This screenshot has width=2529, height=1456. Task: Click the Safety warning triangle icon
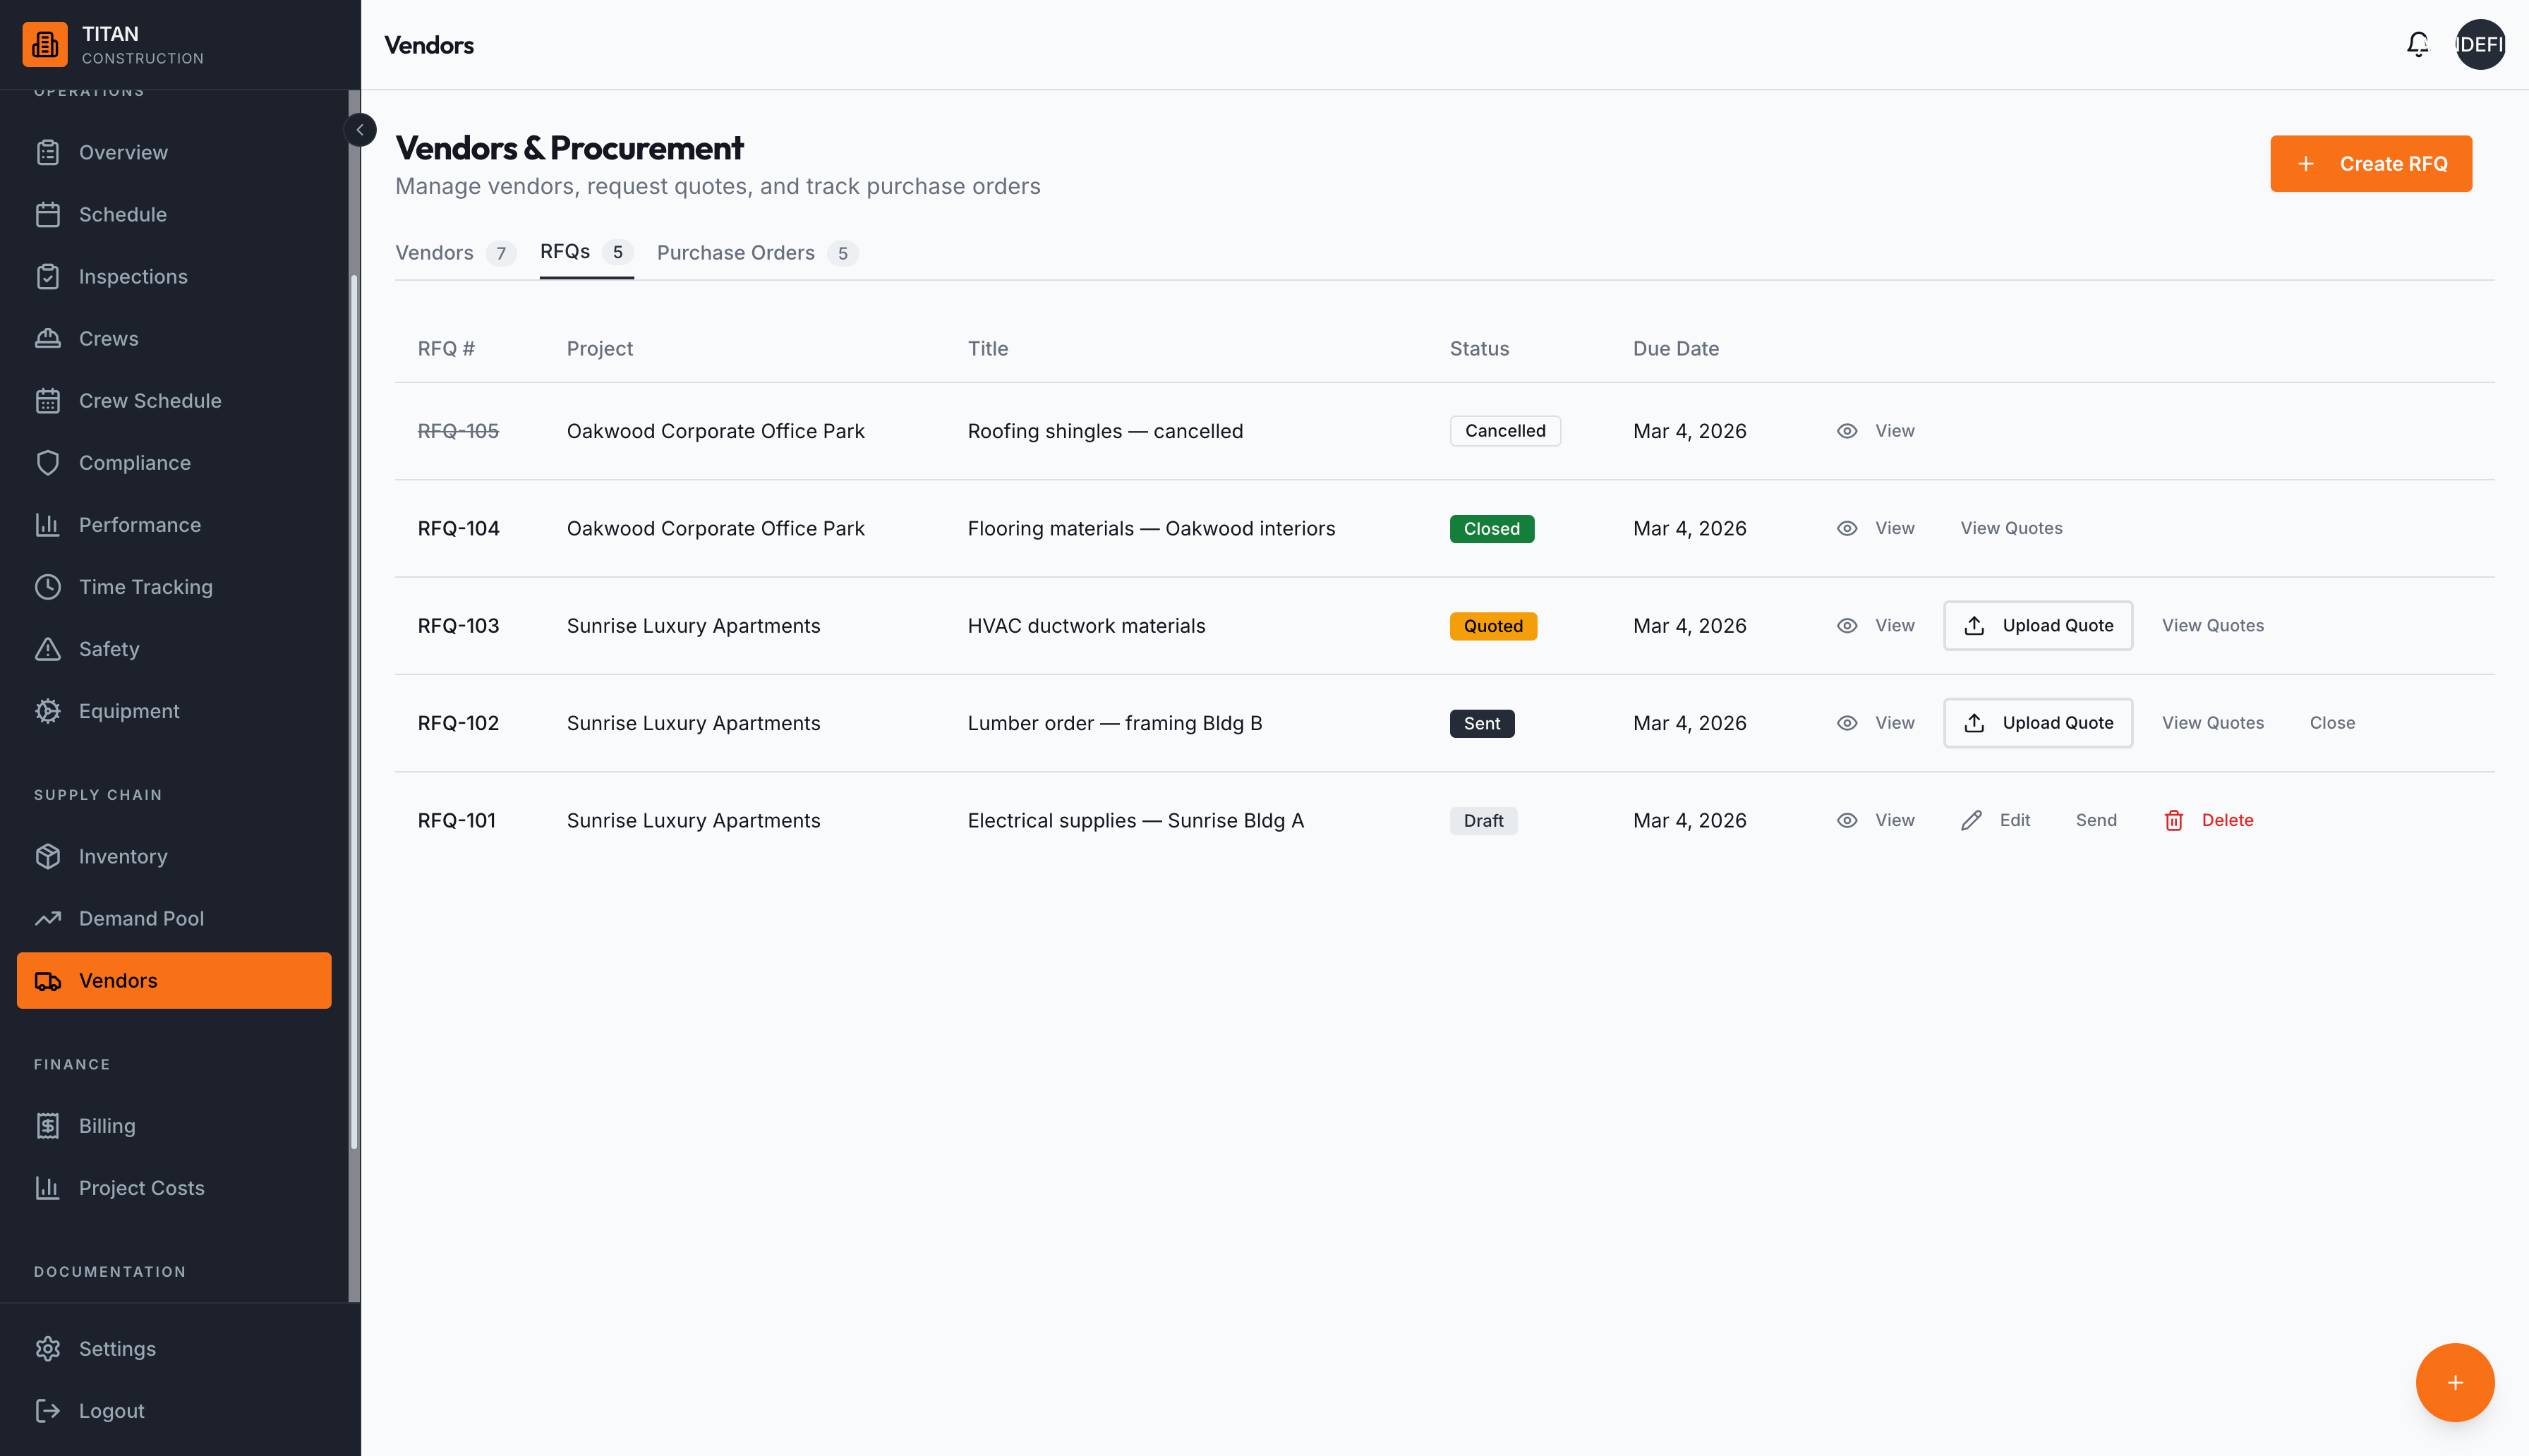(48, 648)
